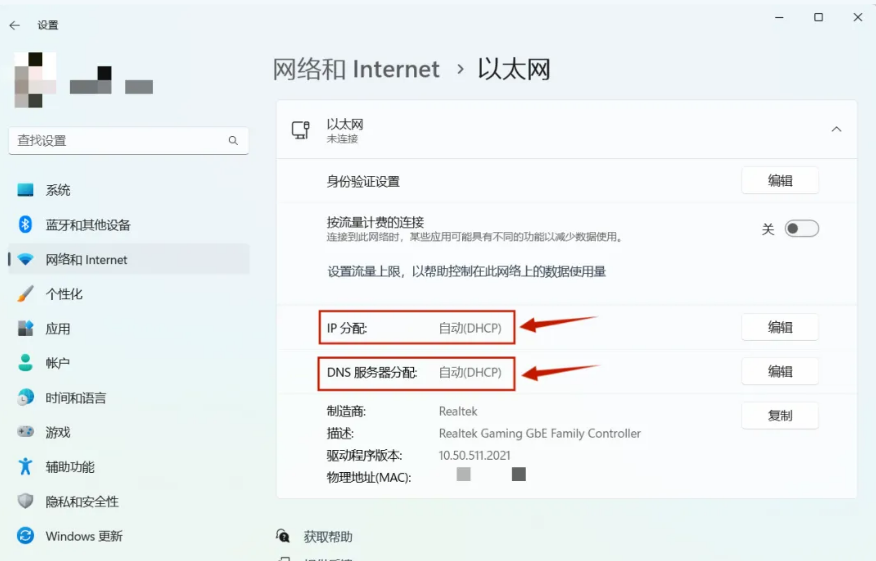Click the Bluetooth icon for 蓝牙和其他设备
Viewport: 876px width, 561px height.
[26, 225]
